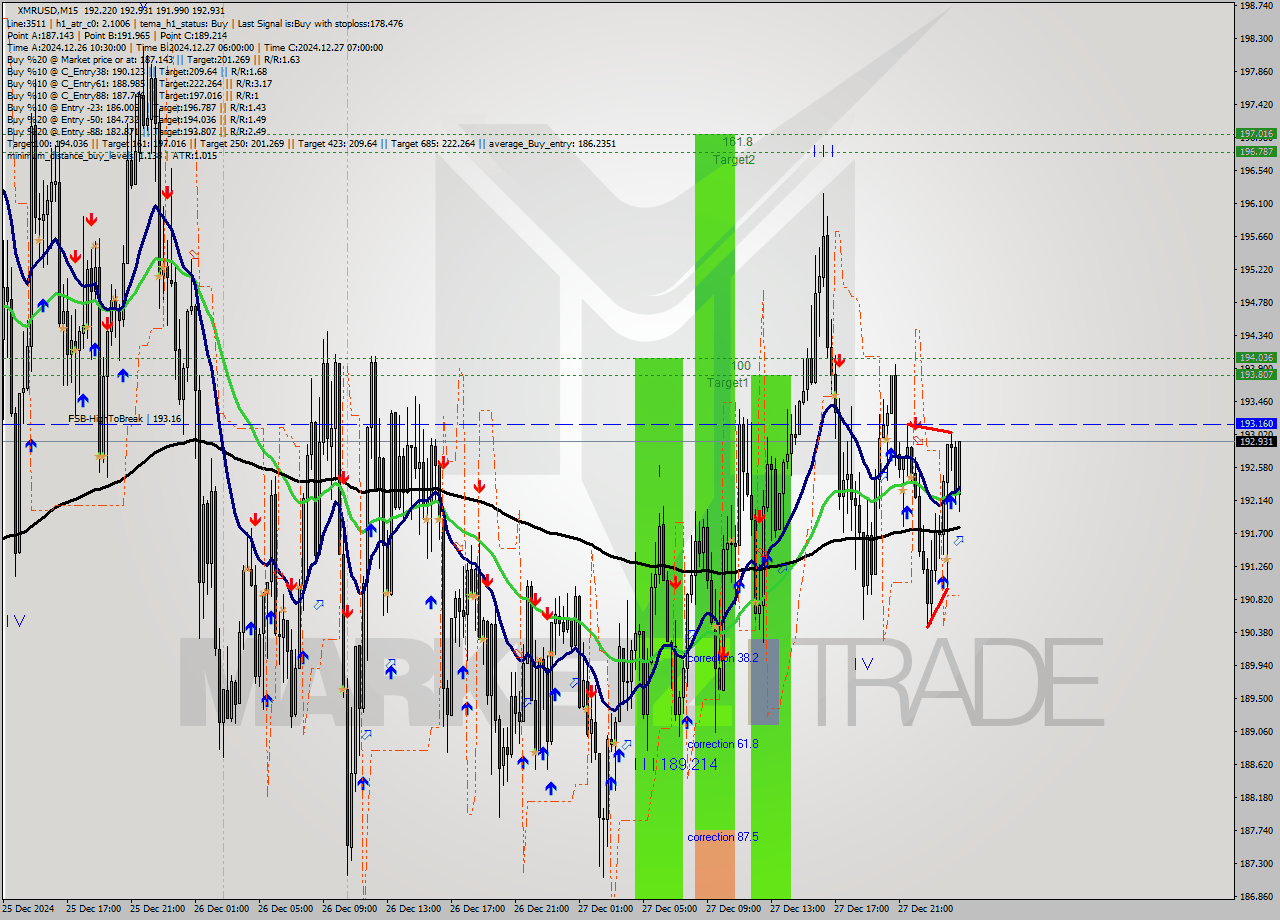The width and height of the screenshot is (1280, 920).
Task: Select the 190.380 price axis label
Action: click(1256, 633)
